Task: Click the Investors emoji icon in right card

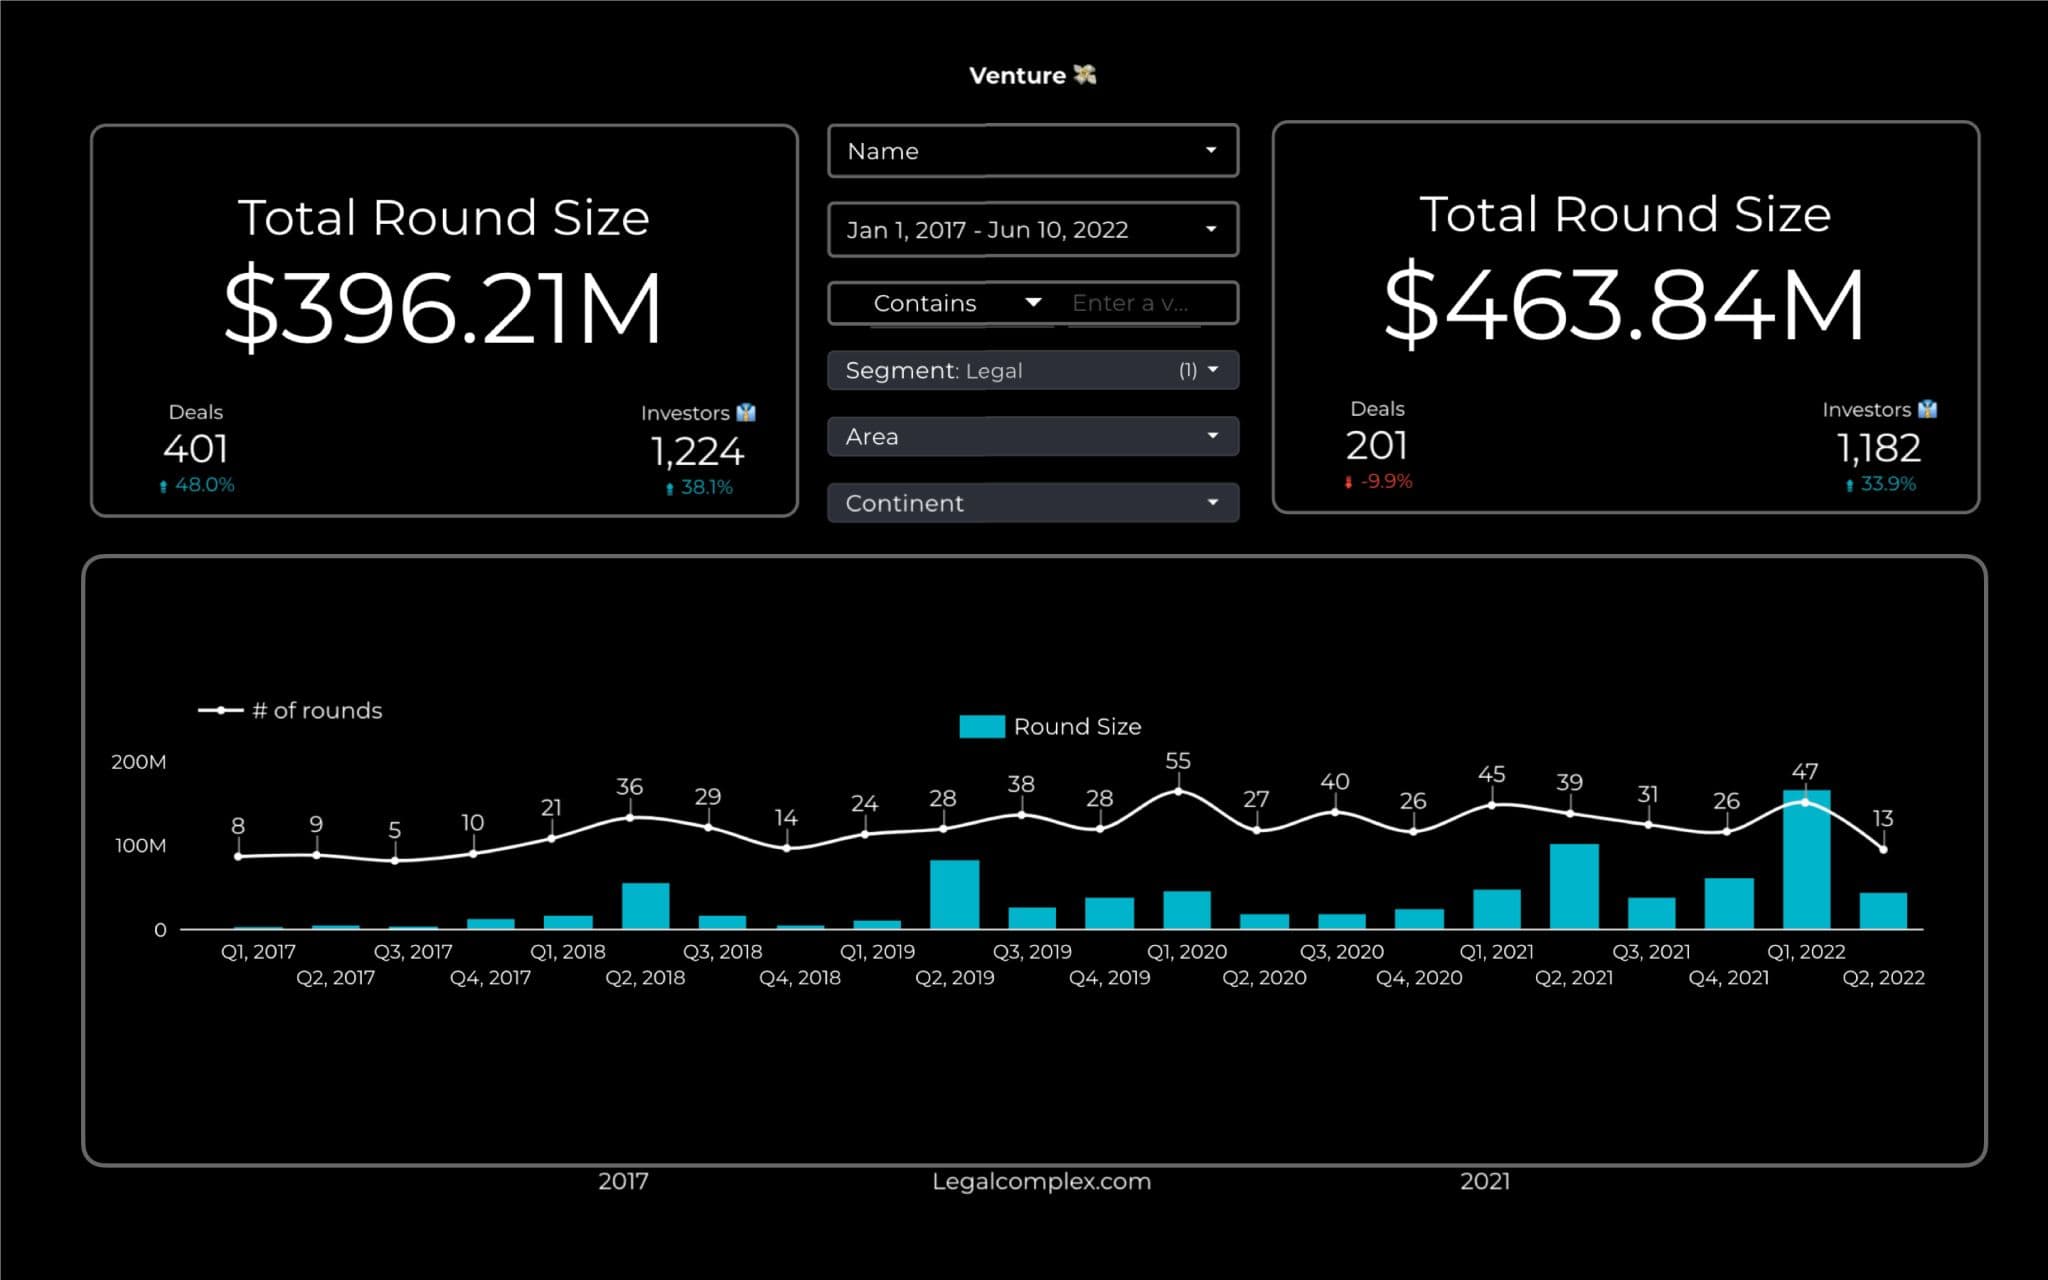Action: tap(1928, 409)
